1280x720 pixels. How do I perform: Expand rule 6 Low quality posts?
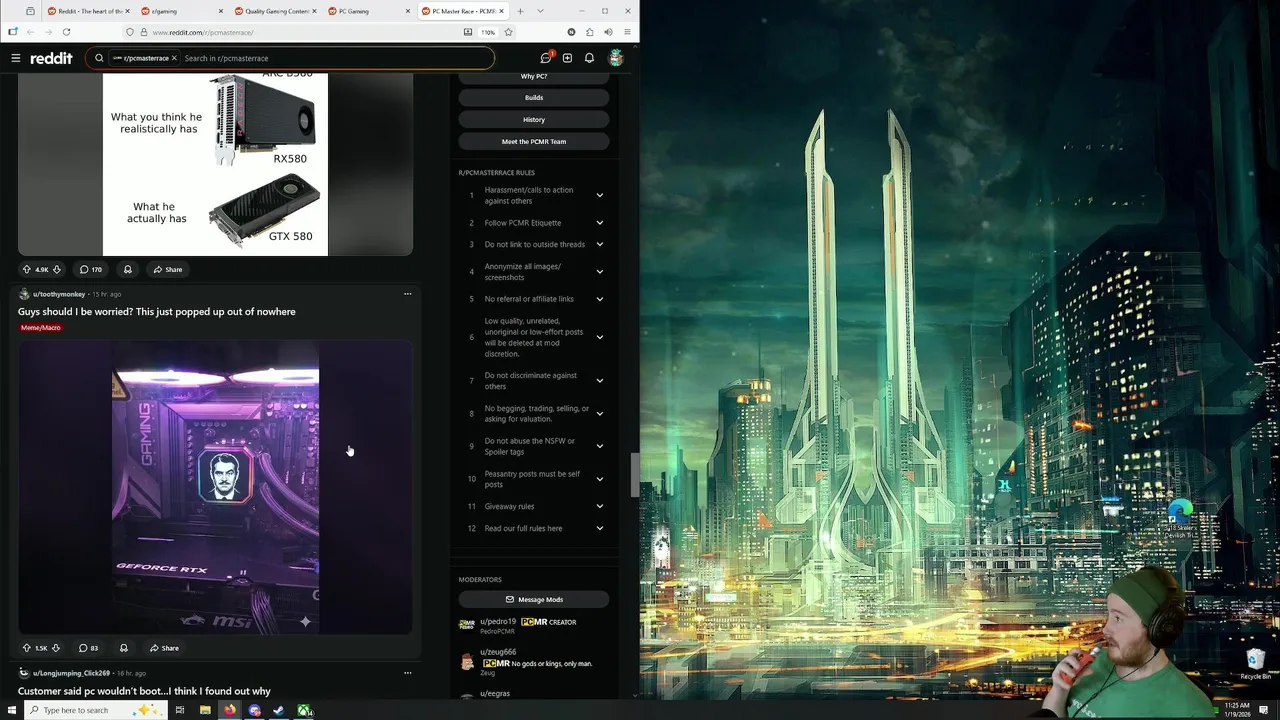600,337
